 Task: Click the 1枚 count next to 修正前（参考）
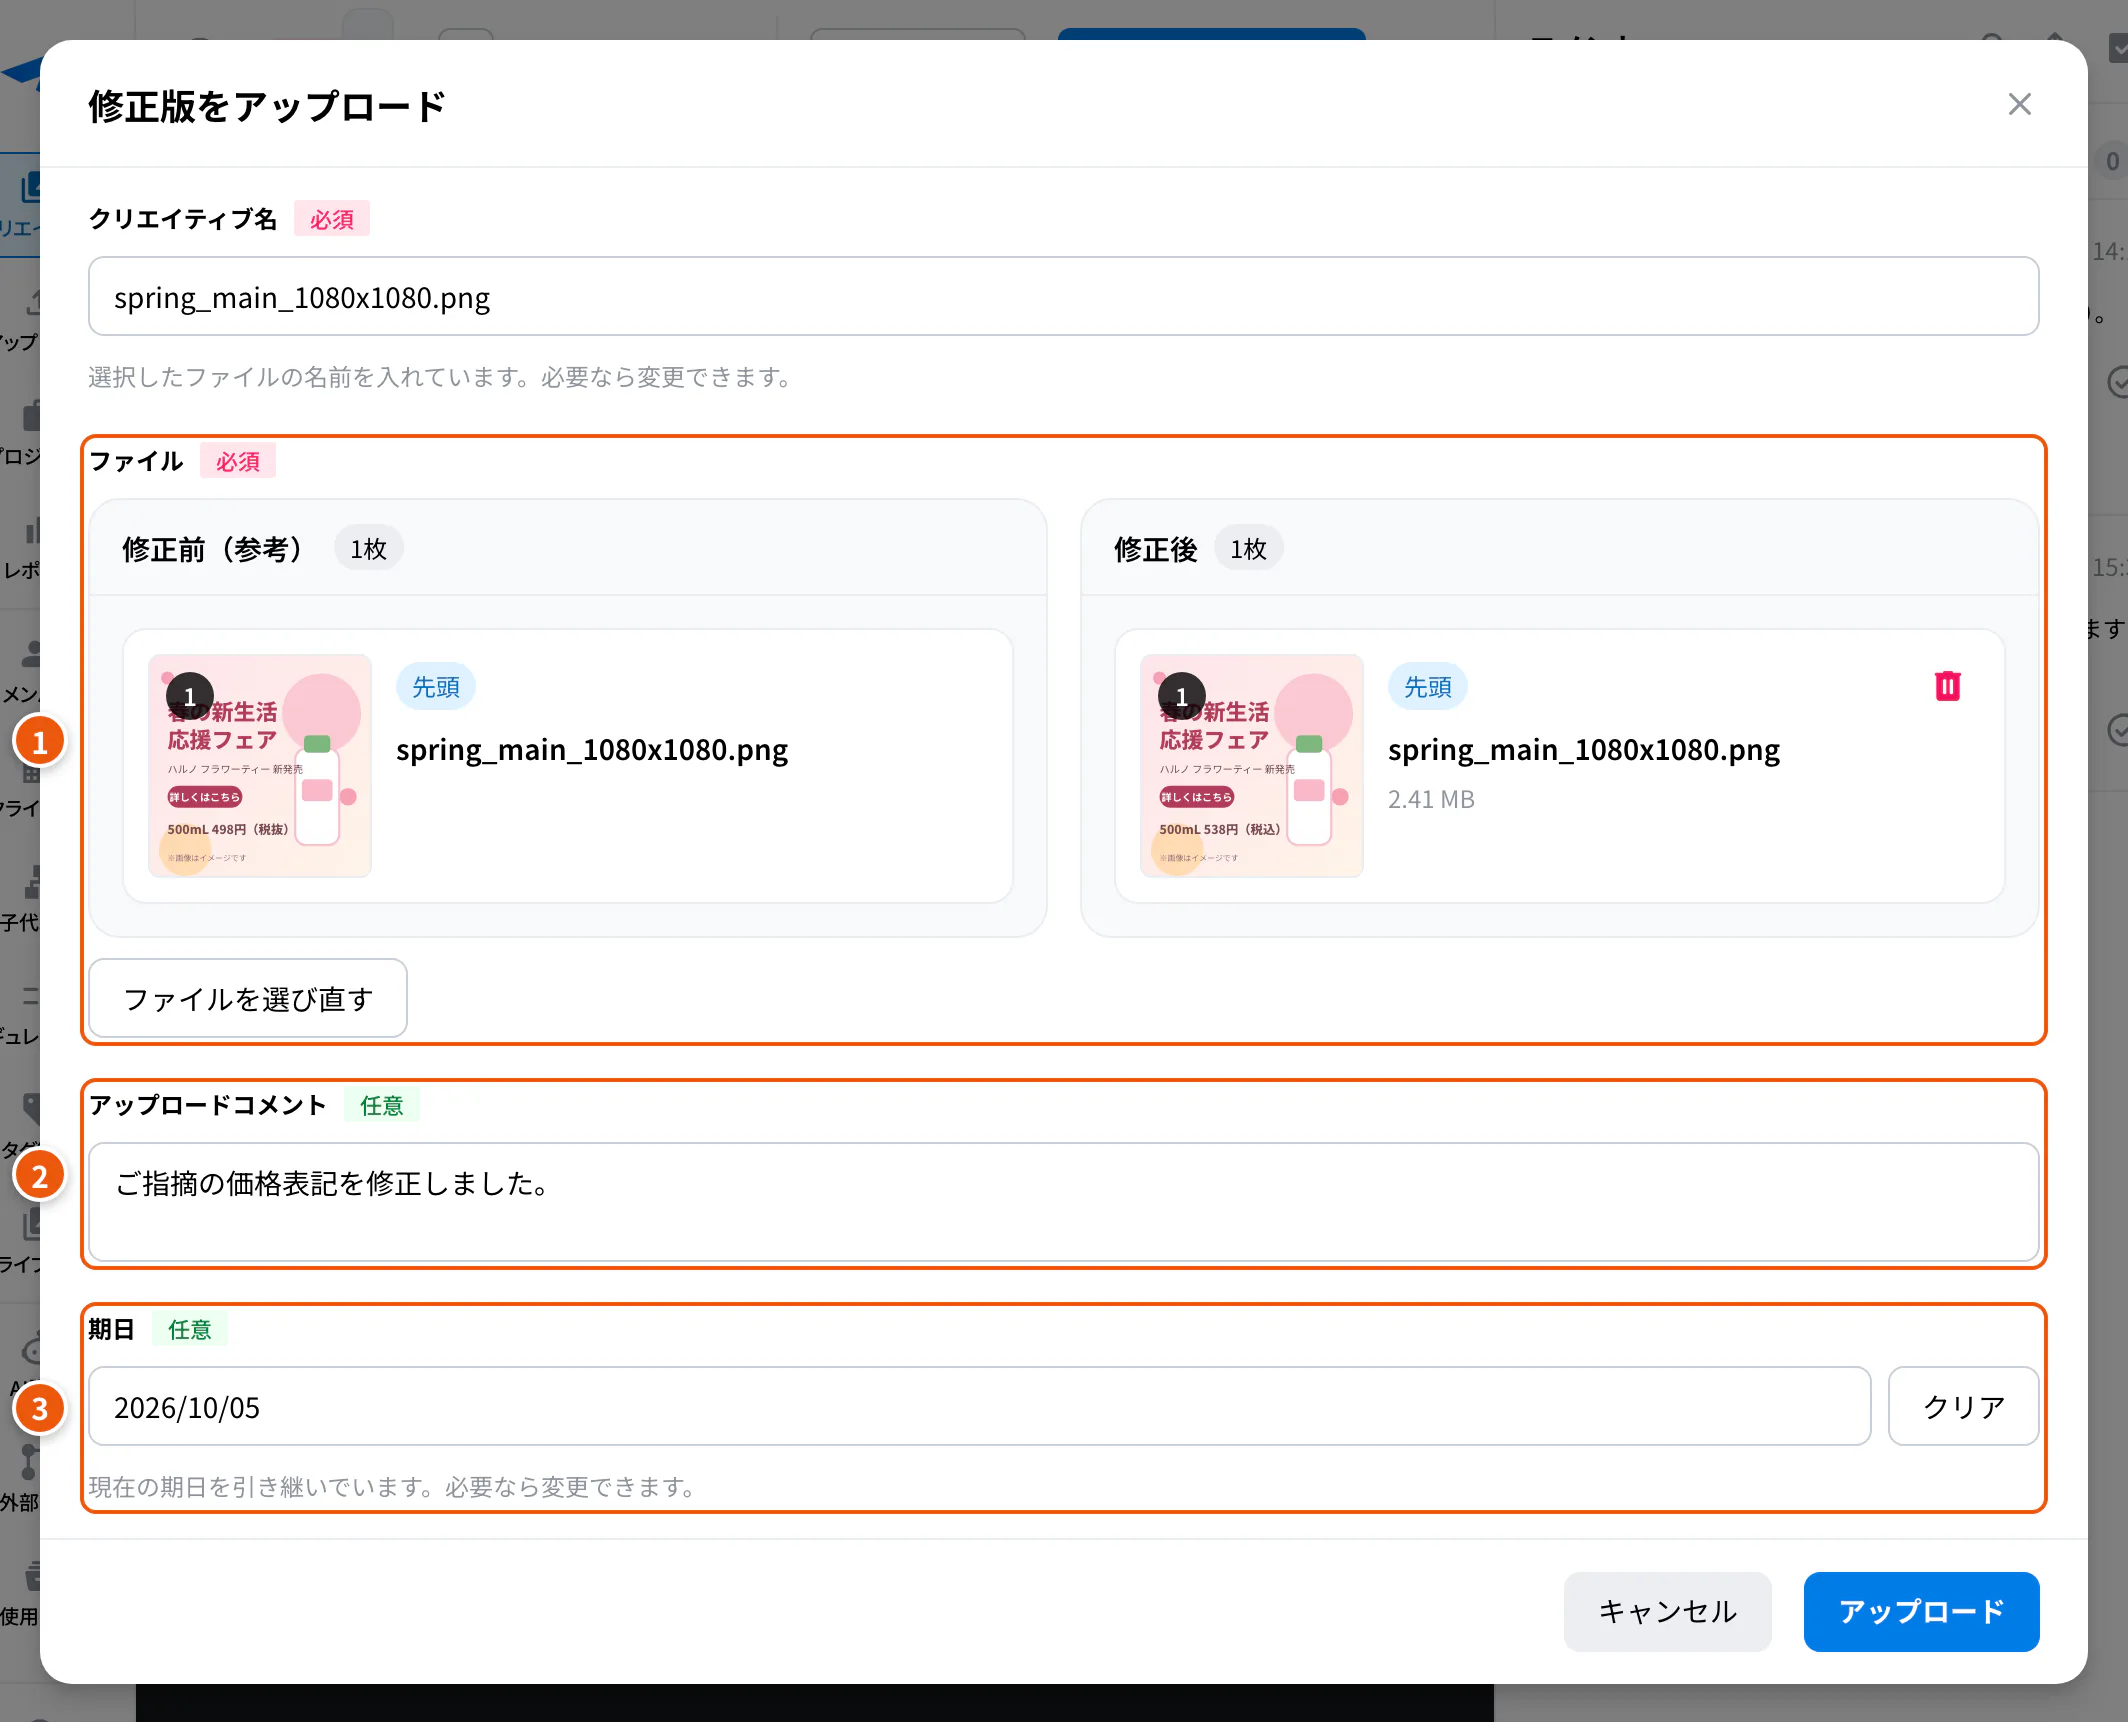pos(368,549)
